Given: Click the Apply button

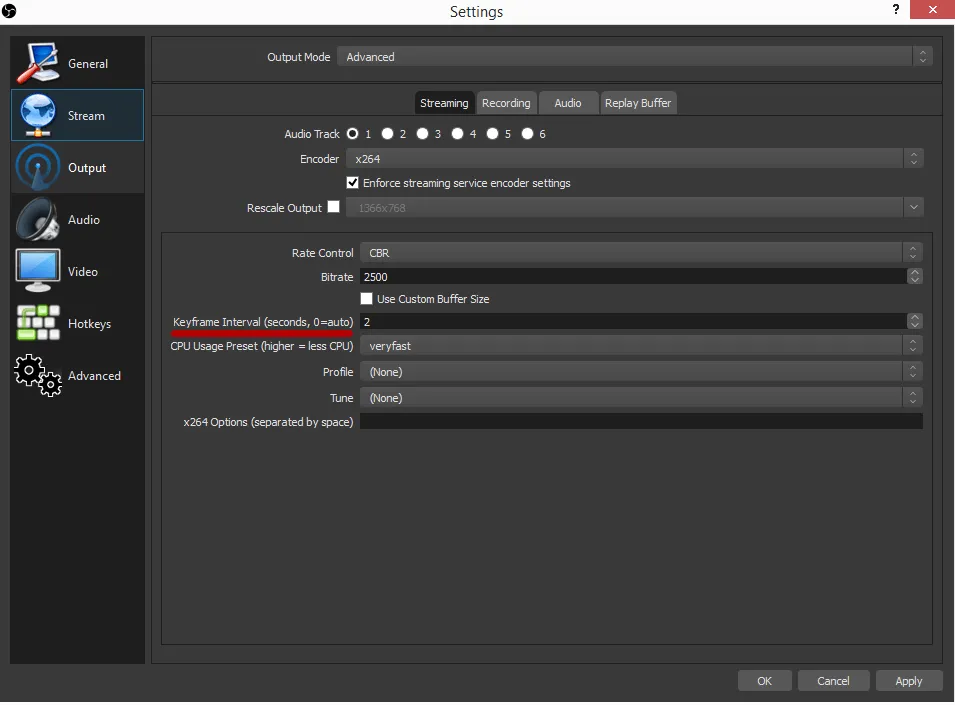Looking at the screenshot, I should pos(908,681).
